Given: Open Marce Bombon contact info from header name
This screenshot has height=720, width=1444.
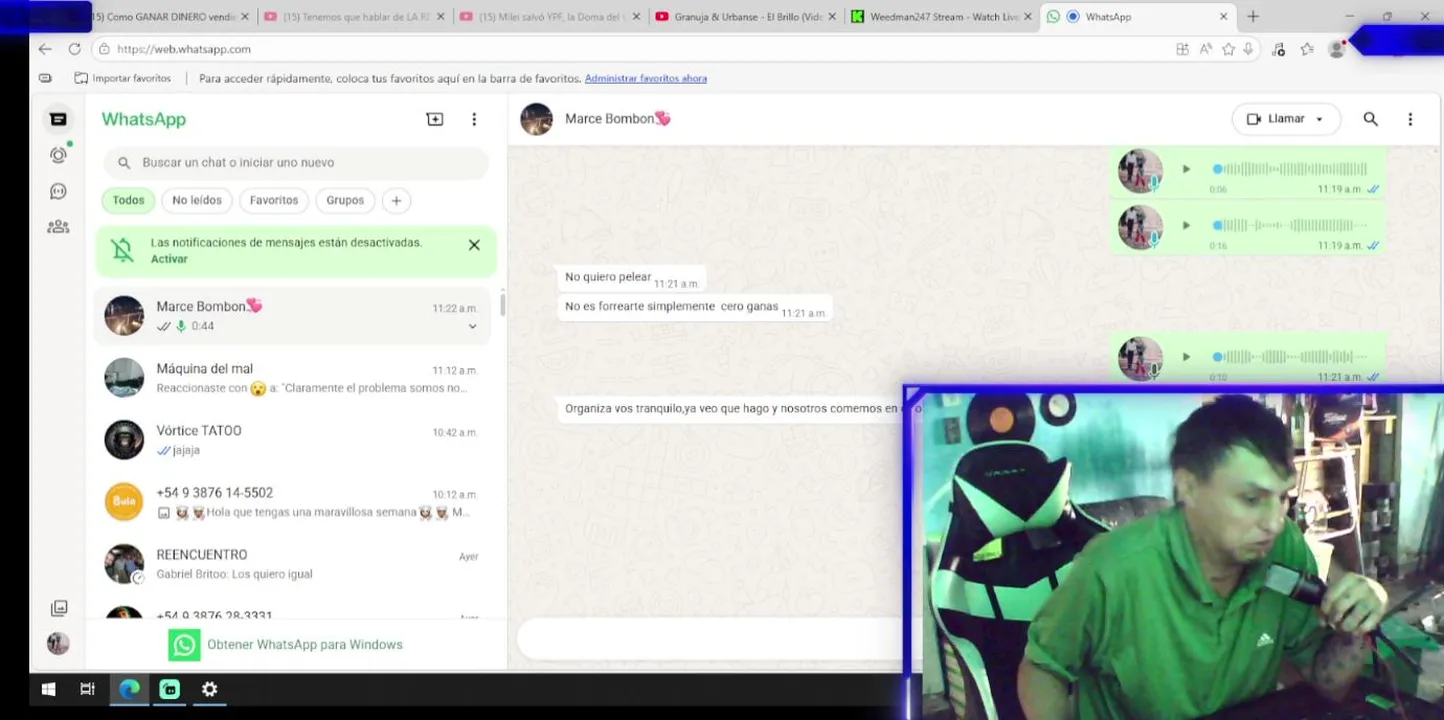Looking at the screenshot, I should pos(617,119).
